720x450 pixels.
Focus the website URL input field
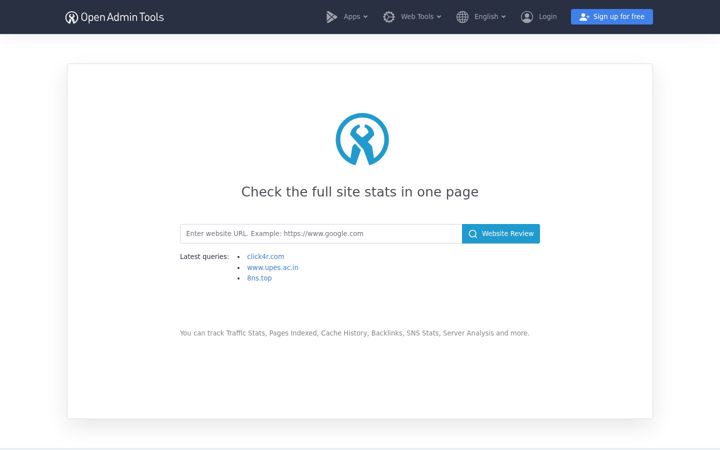321,234
